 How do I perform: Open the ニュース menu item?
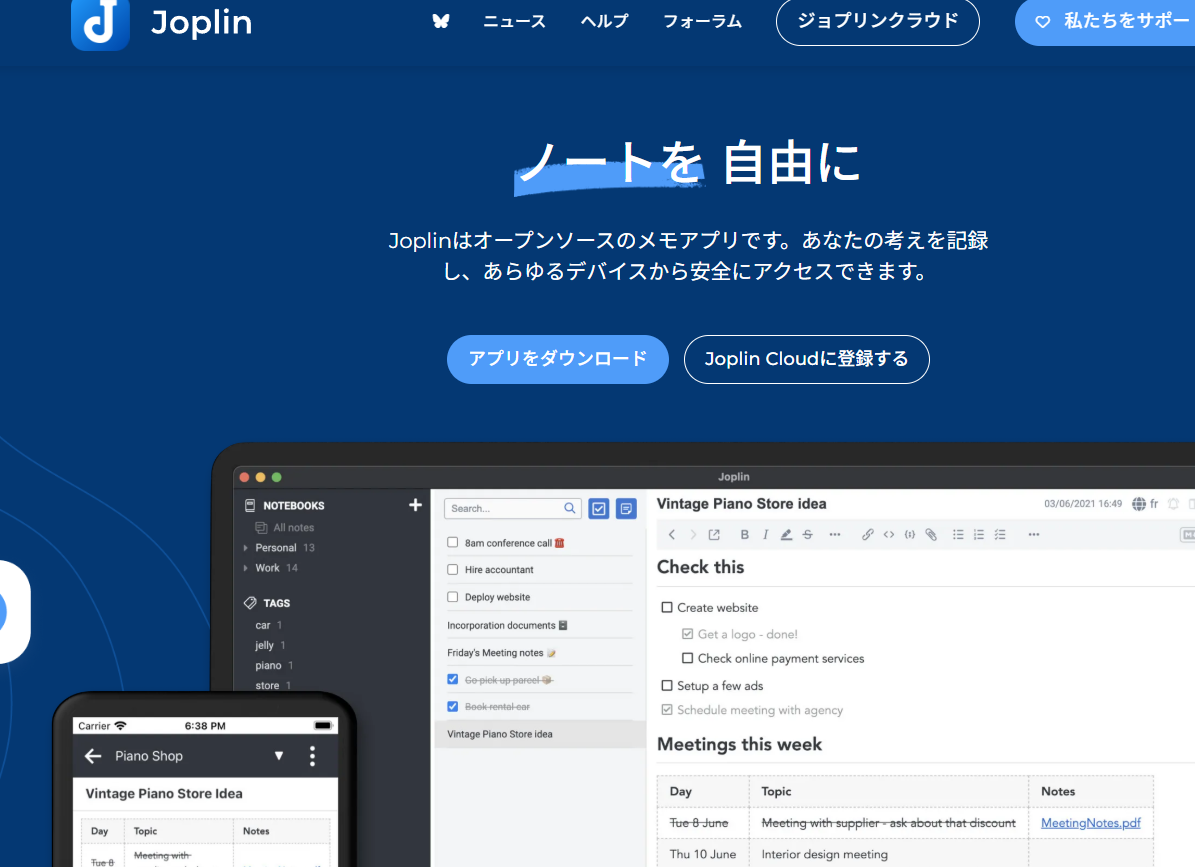pos(514,21)
